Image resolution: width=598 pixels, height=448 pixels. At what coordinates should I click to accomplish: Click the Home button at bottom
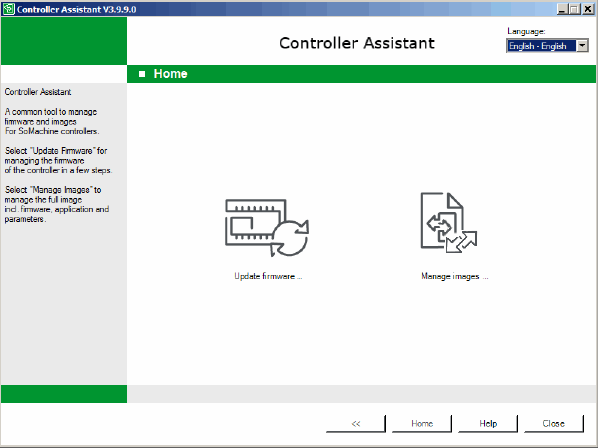tap(422, 424)
